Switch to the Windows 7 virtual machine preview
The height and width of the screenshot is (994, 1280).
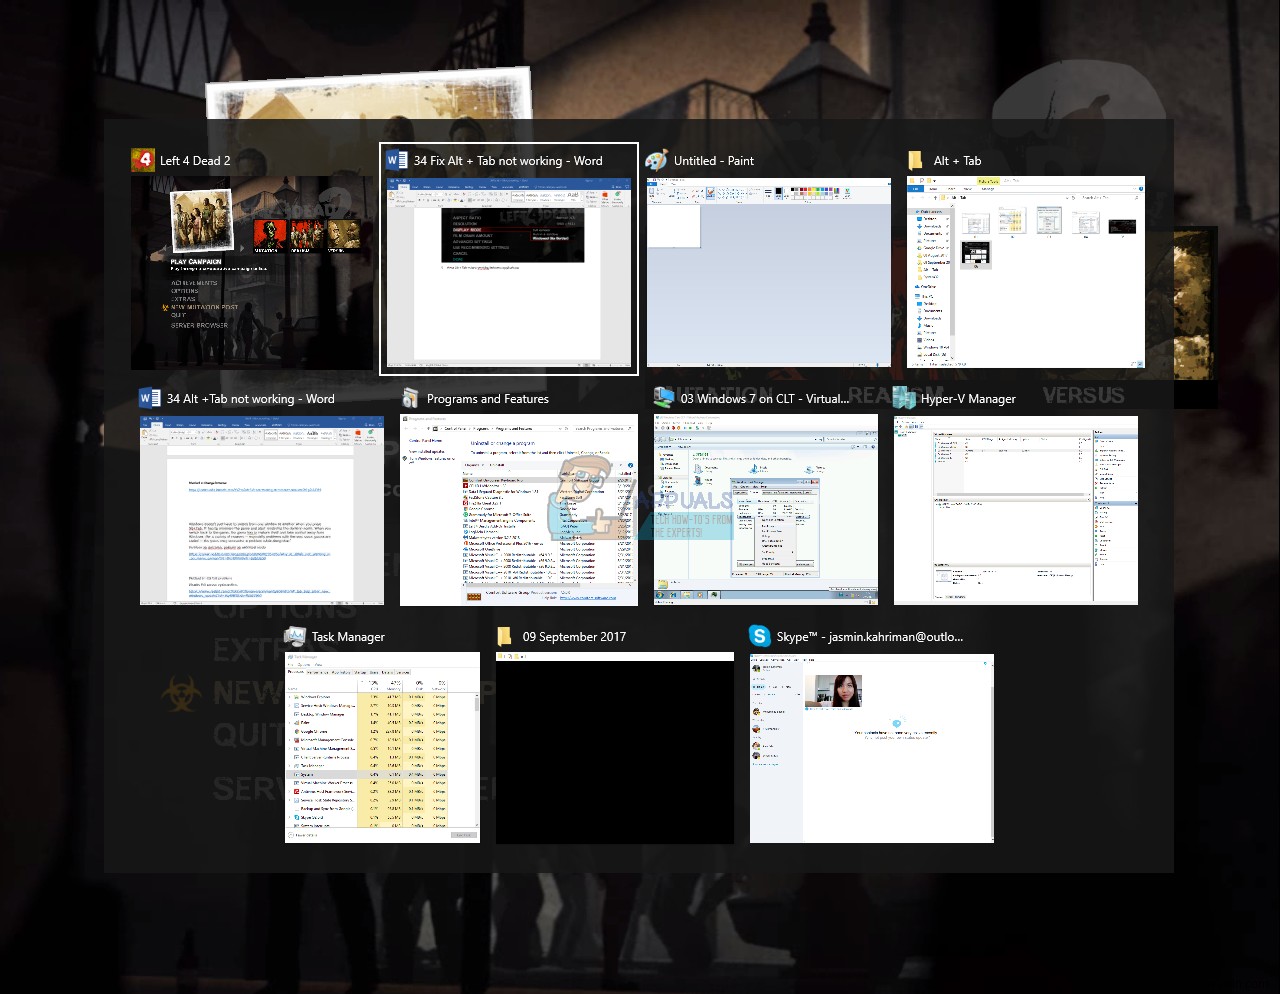(x=766, y=509)
